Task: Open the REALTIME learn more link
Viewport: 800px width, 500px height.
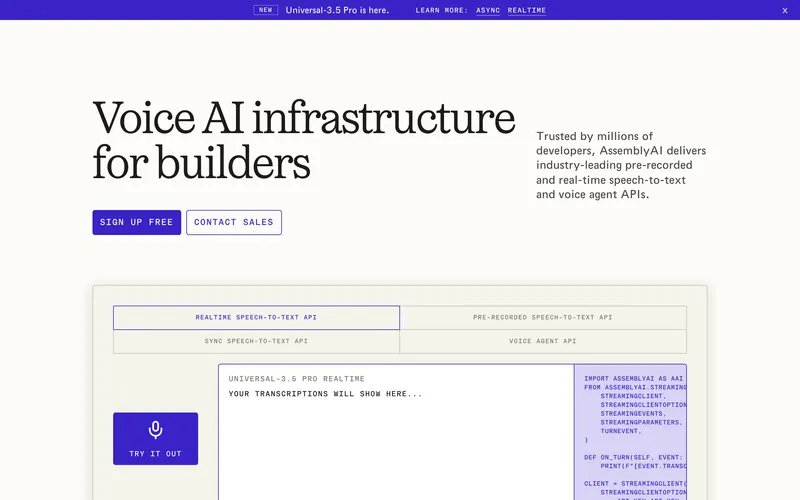Action: coord(527,10)
